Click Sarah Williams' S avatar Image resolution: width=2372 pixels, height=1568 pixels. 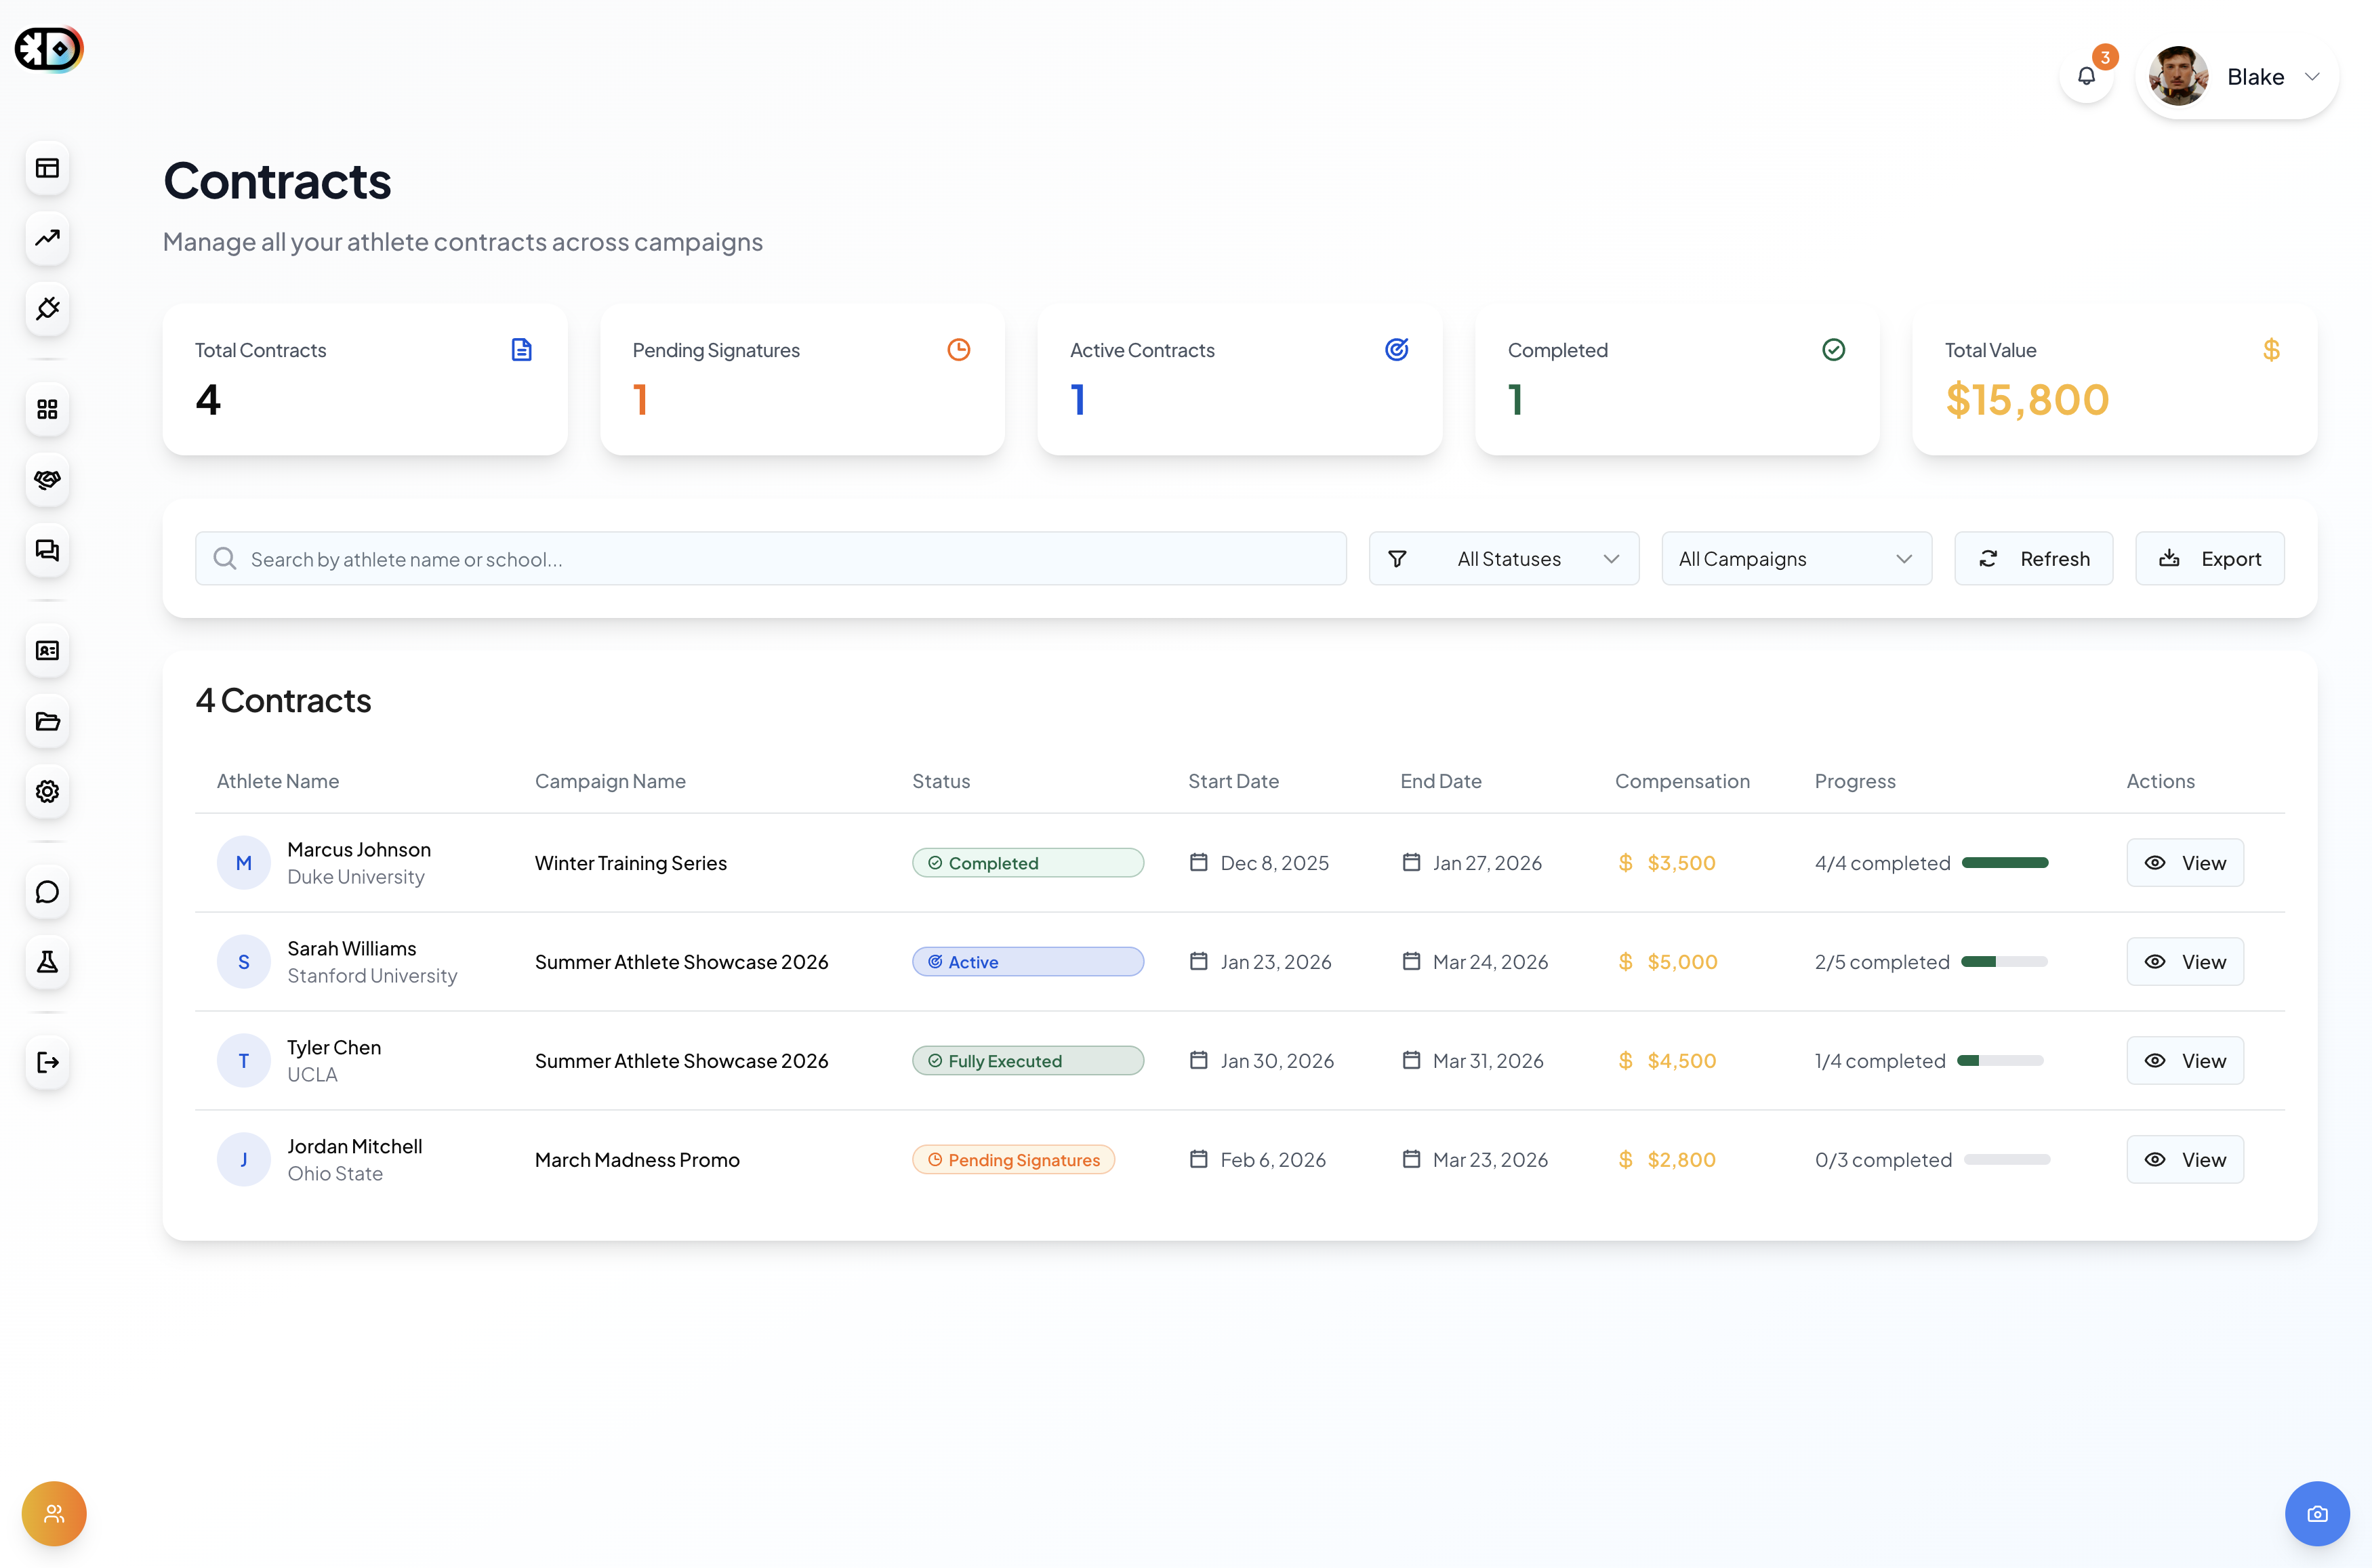[x=244, y=962]
